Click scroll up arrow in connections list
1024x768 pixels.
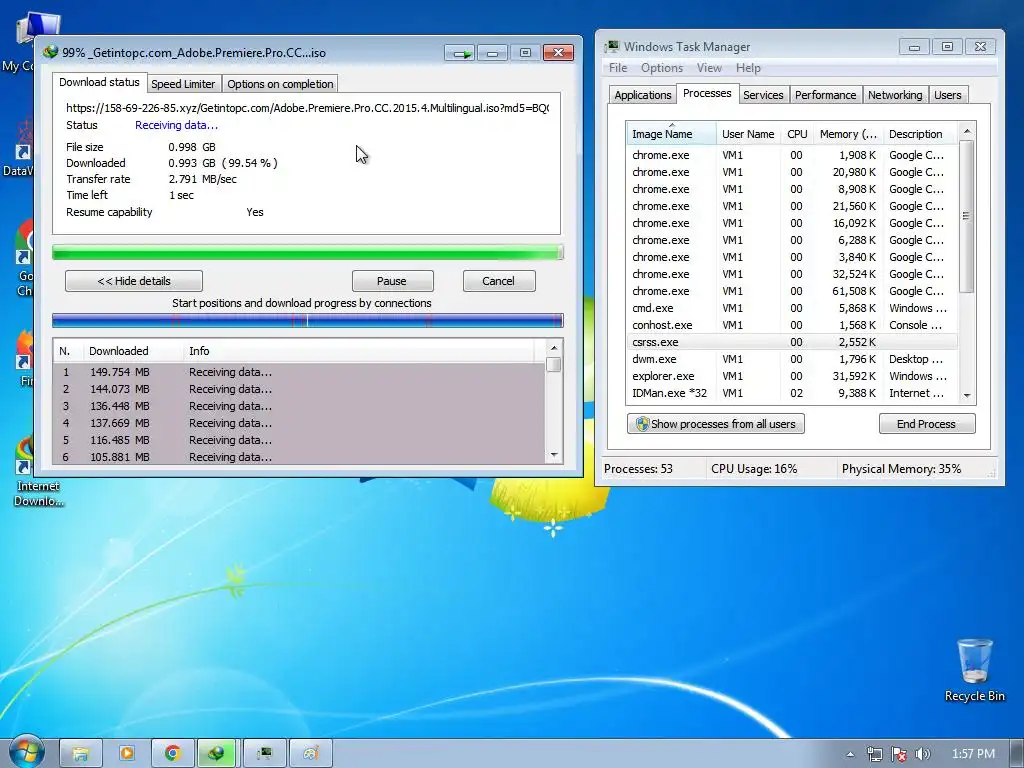[x=554, y=348]
